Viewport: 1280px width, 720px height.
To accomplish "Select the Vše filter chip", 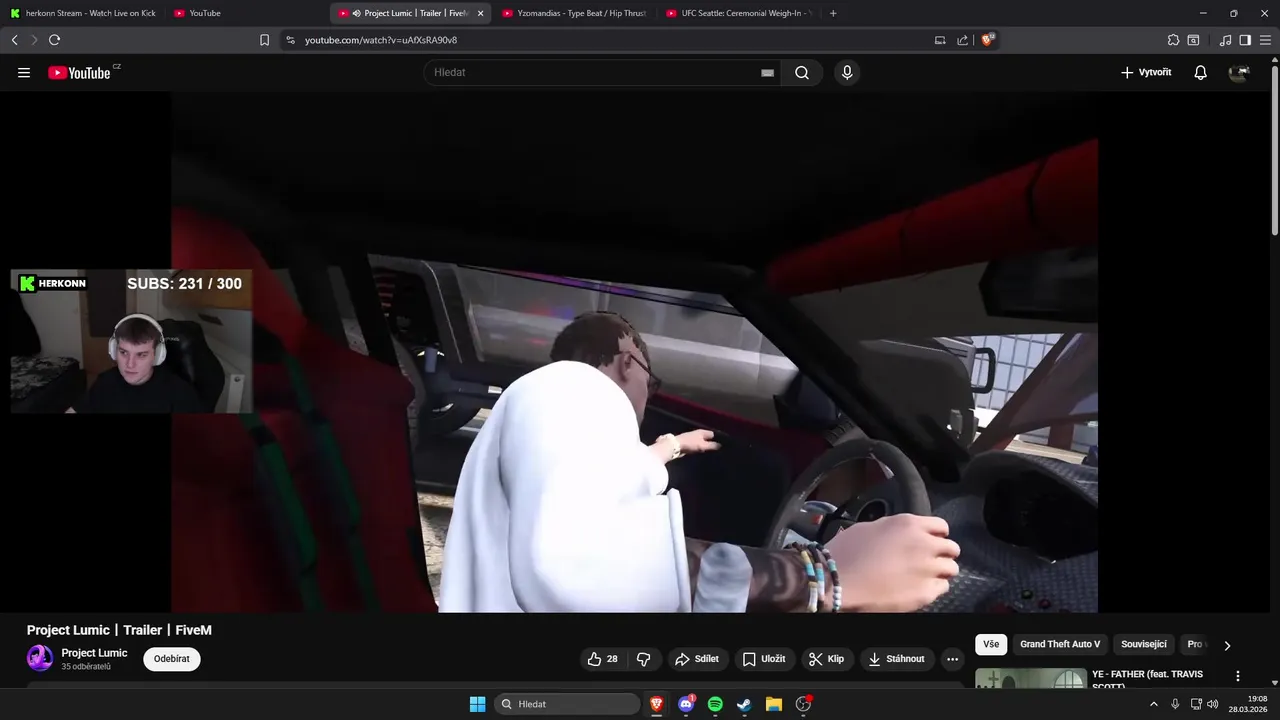I will point(991,644).
